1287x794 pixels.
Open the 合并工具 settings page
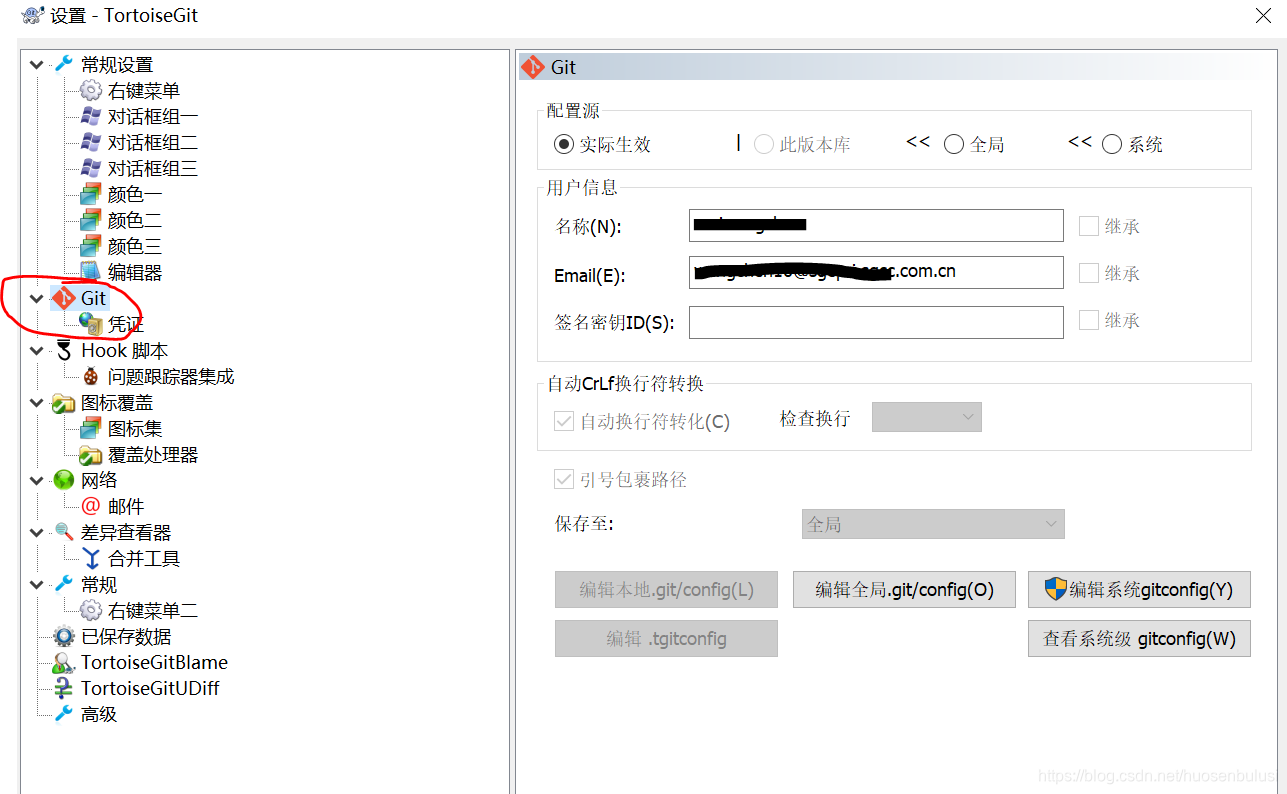[144, 559]
